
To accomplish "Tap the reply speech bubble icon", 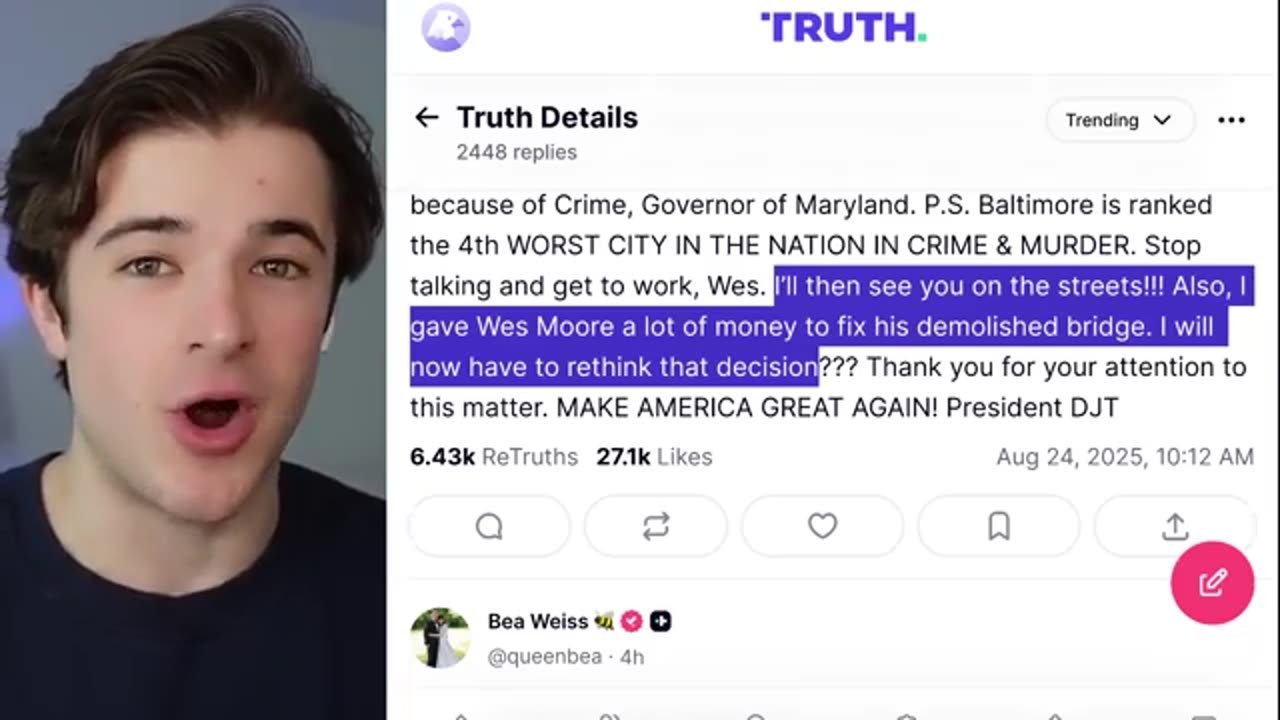I will 489,526.
